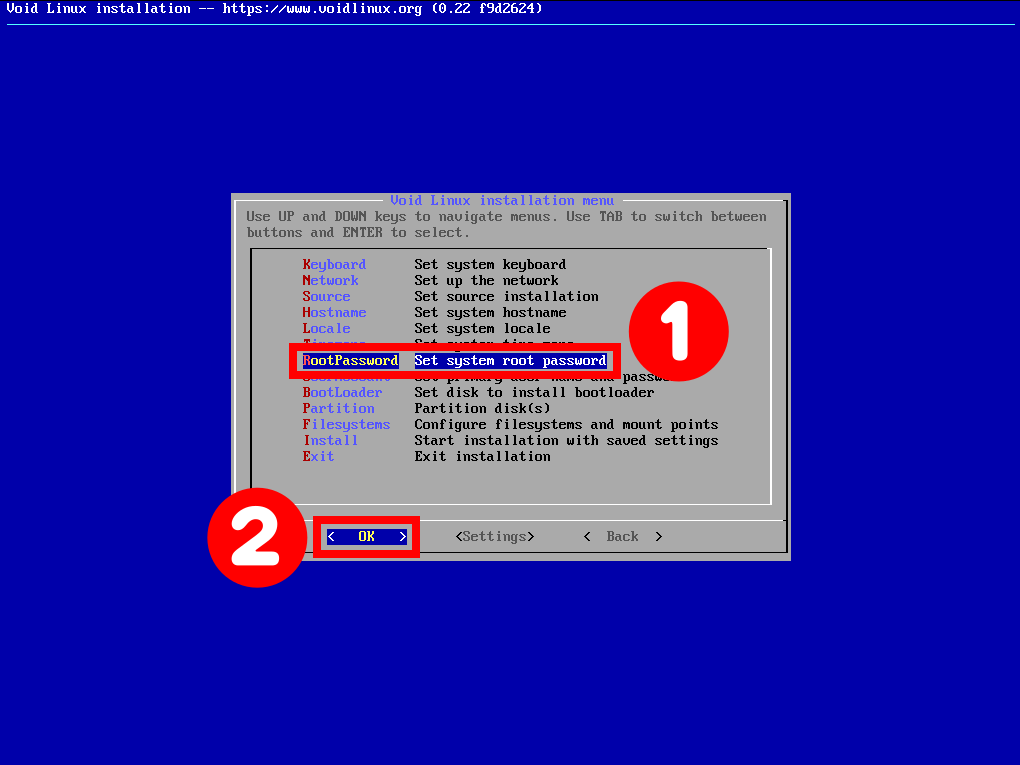Click 'Partition disk(s)' description
1020x765 pixels.
coord(482,409)
